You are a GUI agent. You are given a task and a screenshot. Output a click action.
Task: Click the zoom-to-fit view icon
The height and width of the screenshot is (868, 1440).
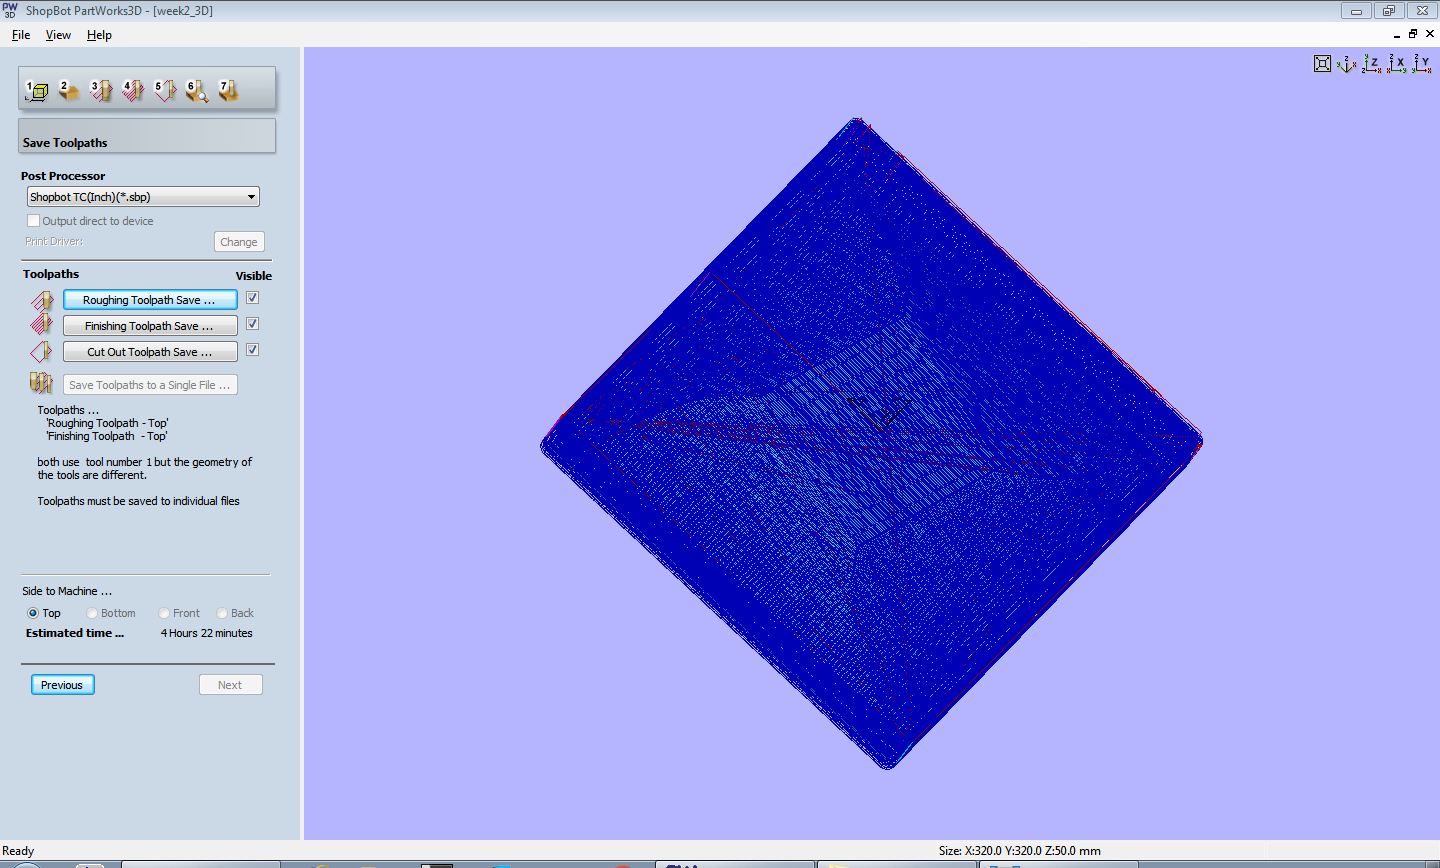1322,64
